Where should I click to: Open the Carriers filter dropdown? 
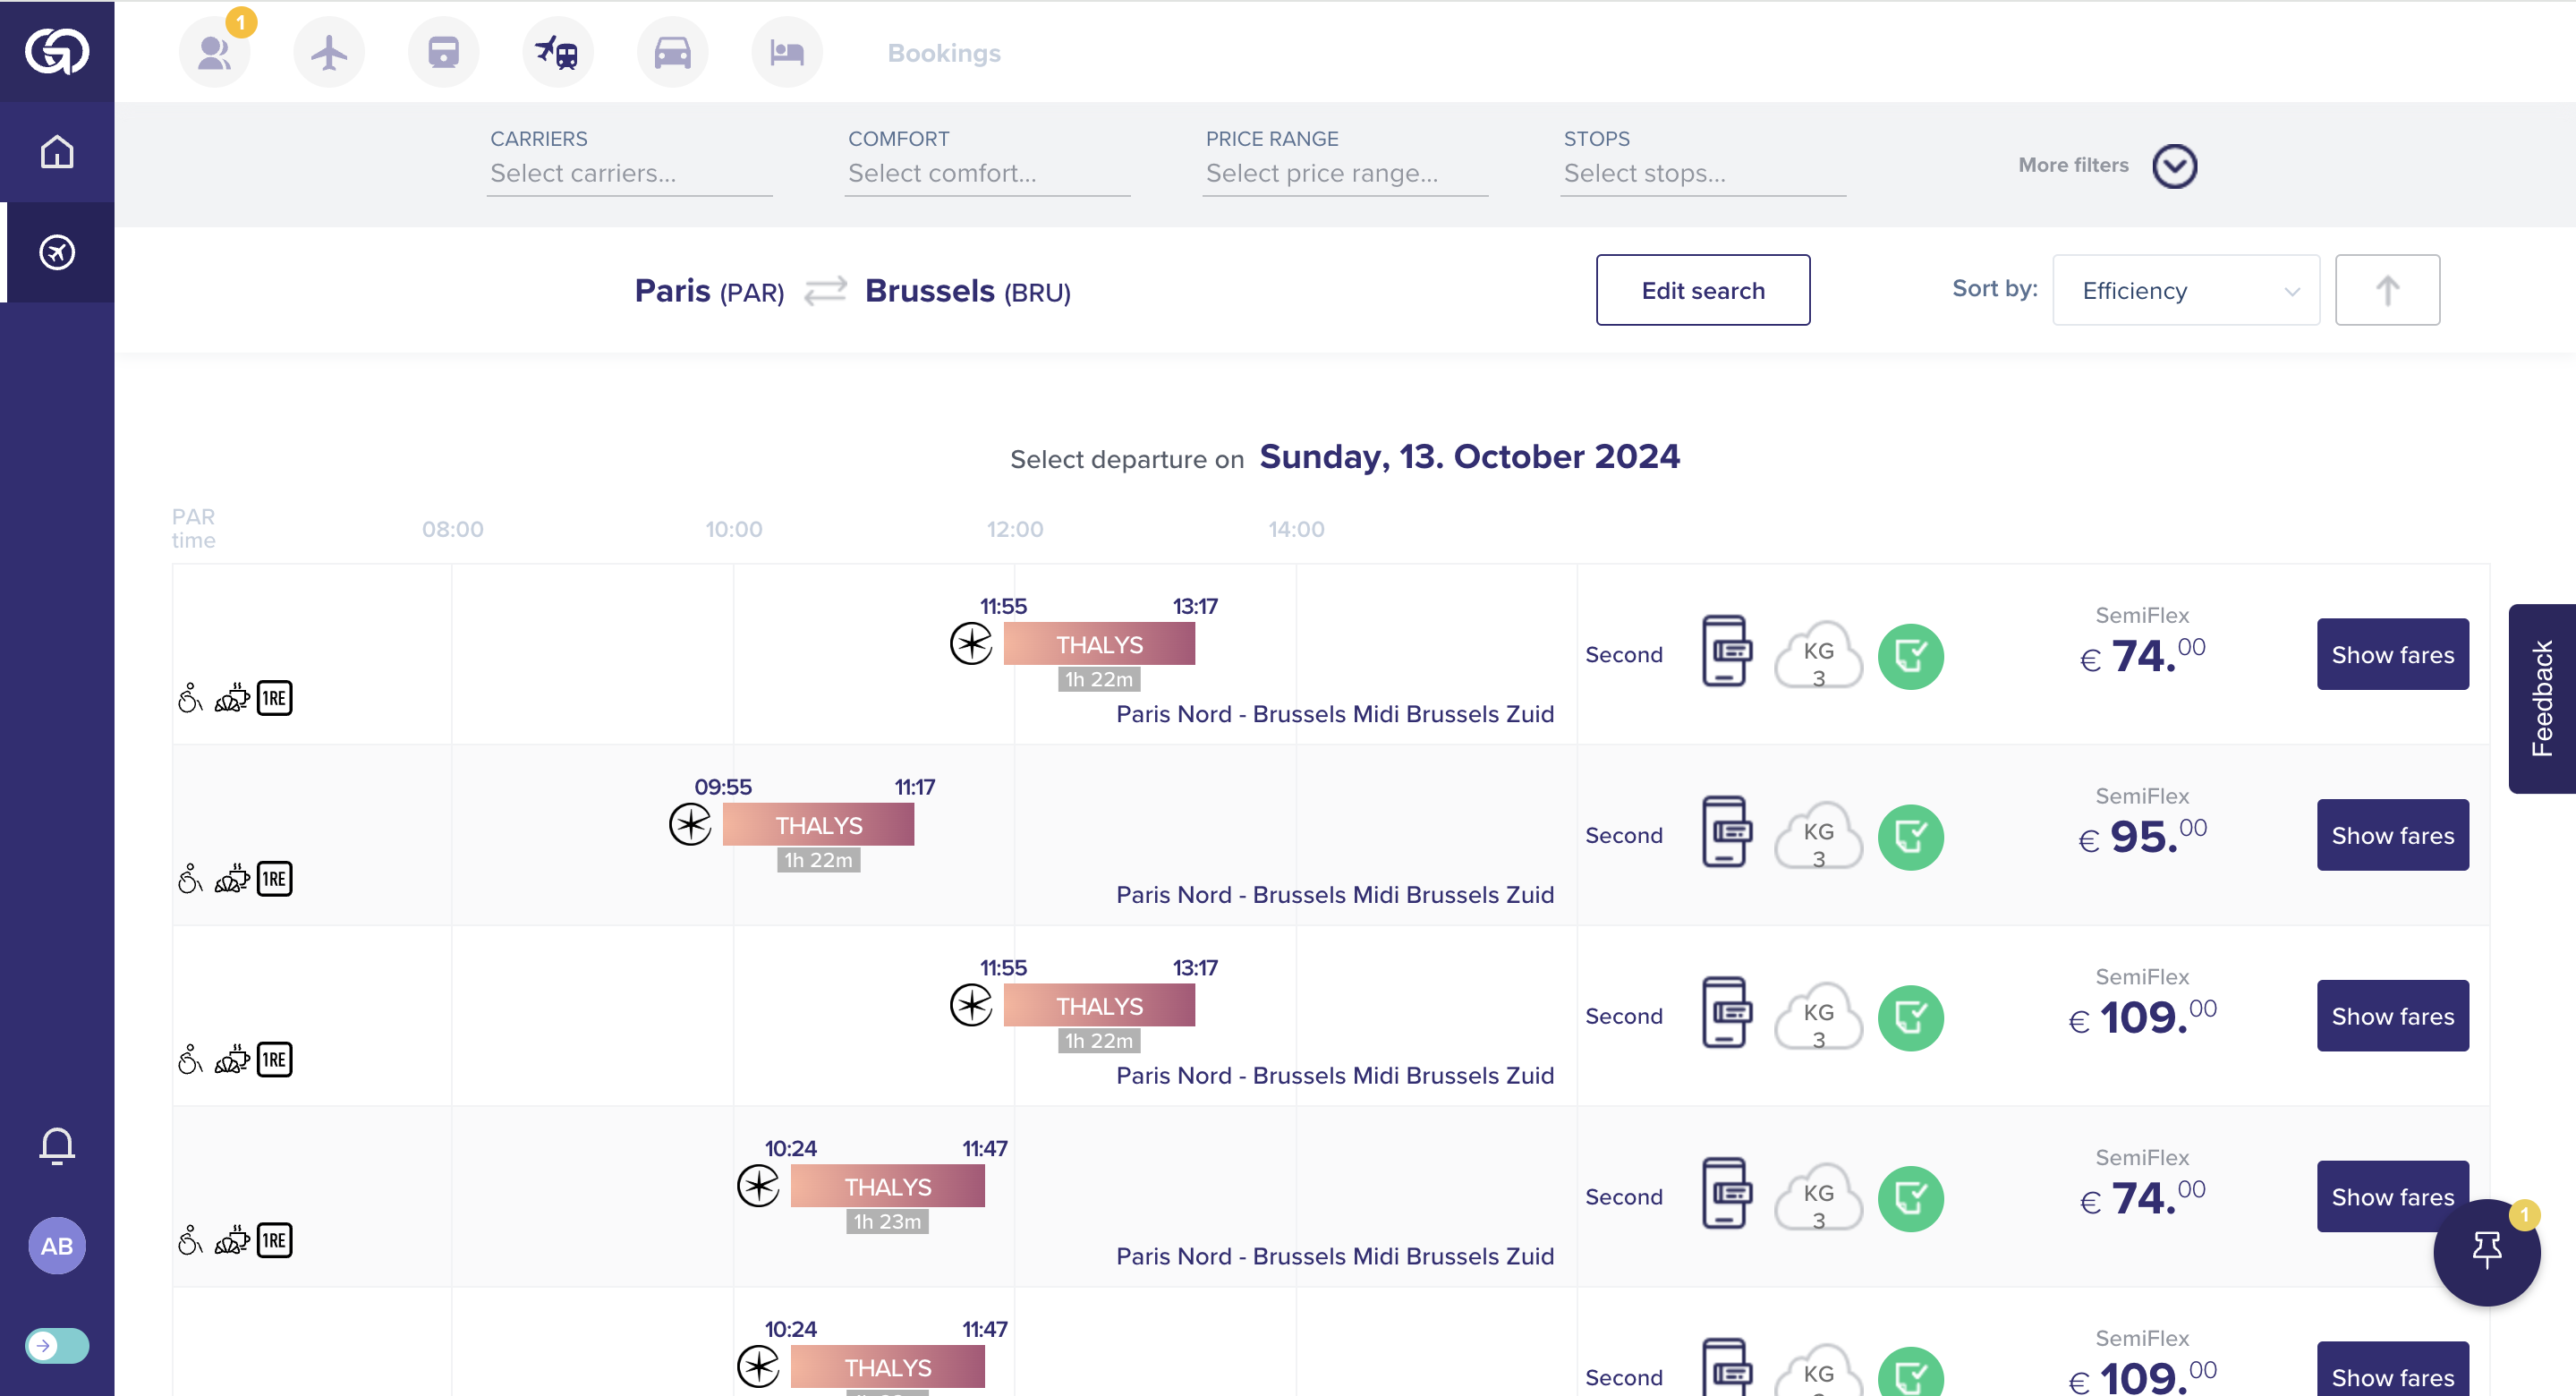click(x=629, y=173)
